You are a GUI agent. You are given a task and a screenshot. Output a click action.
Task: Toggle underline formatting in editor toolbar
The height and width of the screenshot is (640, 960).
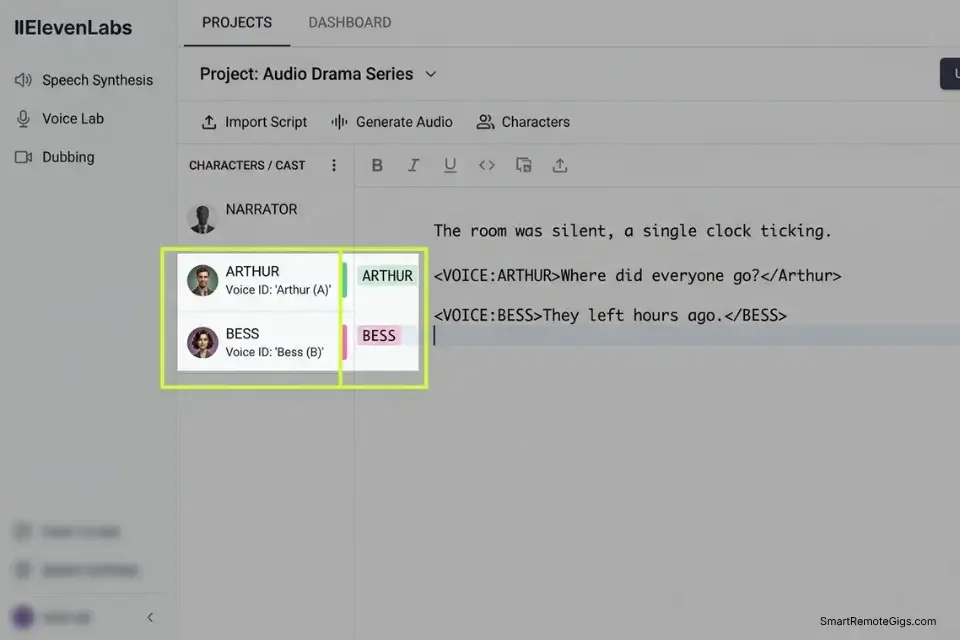tap(450, 165)
